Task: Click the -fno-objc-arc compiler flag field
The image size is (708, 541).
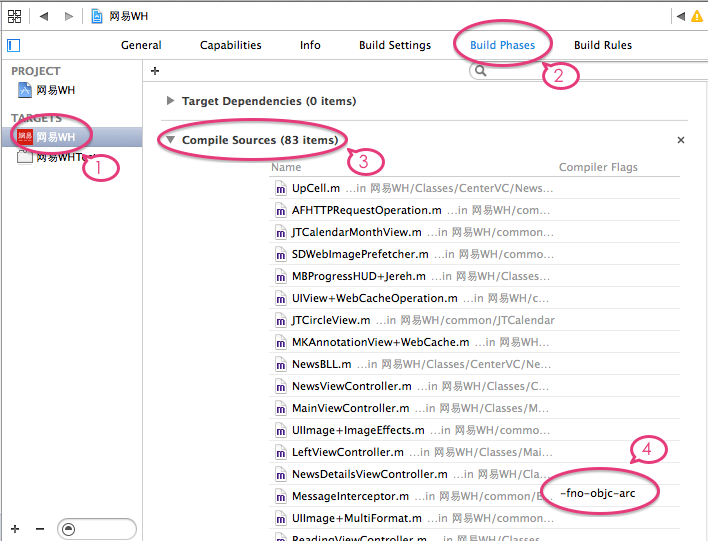Action: point(597,493)
